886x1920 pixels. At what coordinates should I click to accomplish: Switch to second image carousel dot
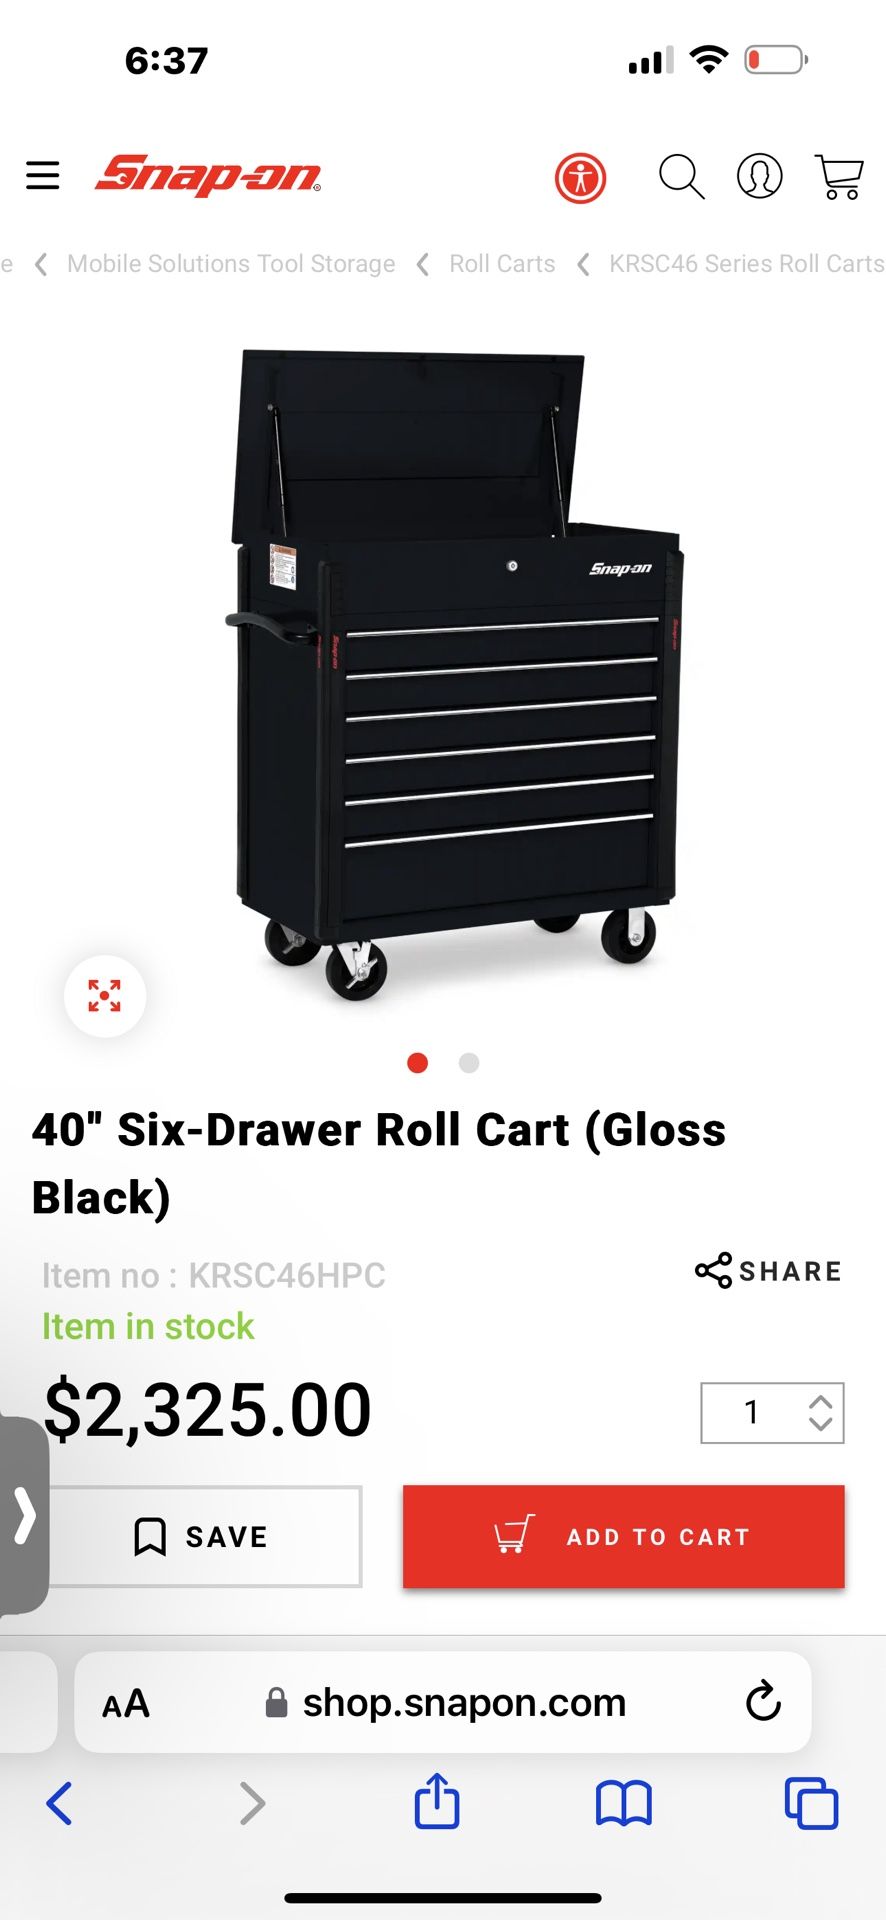469,1063
